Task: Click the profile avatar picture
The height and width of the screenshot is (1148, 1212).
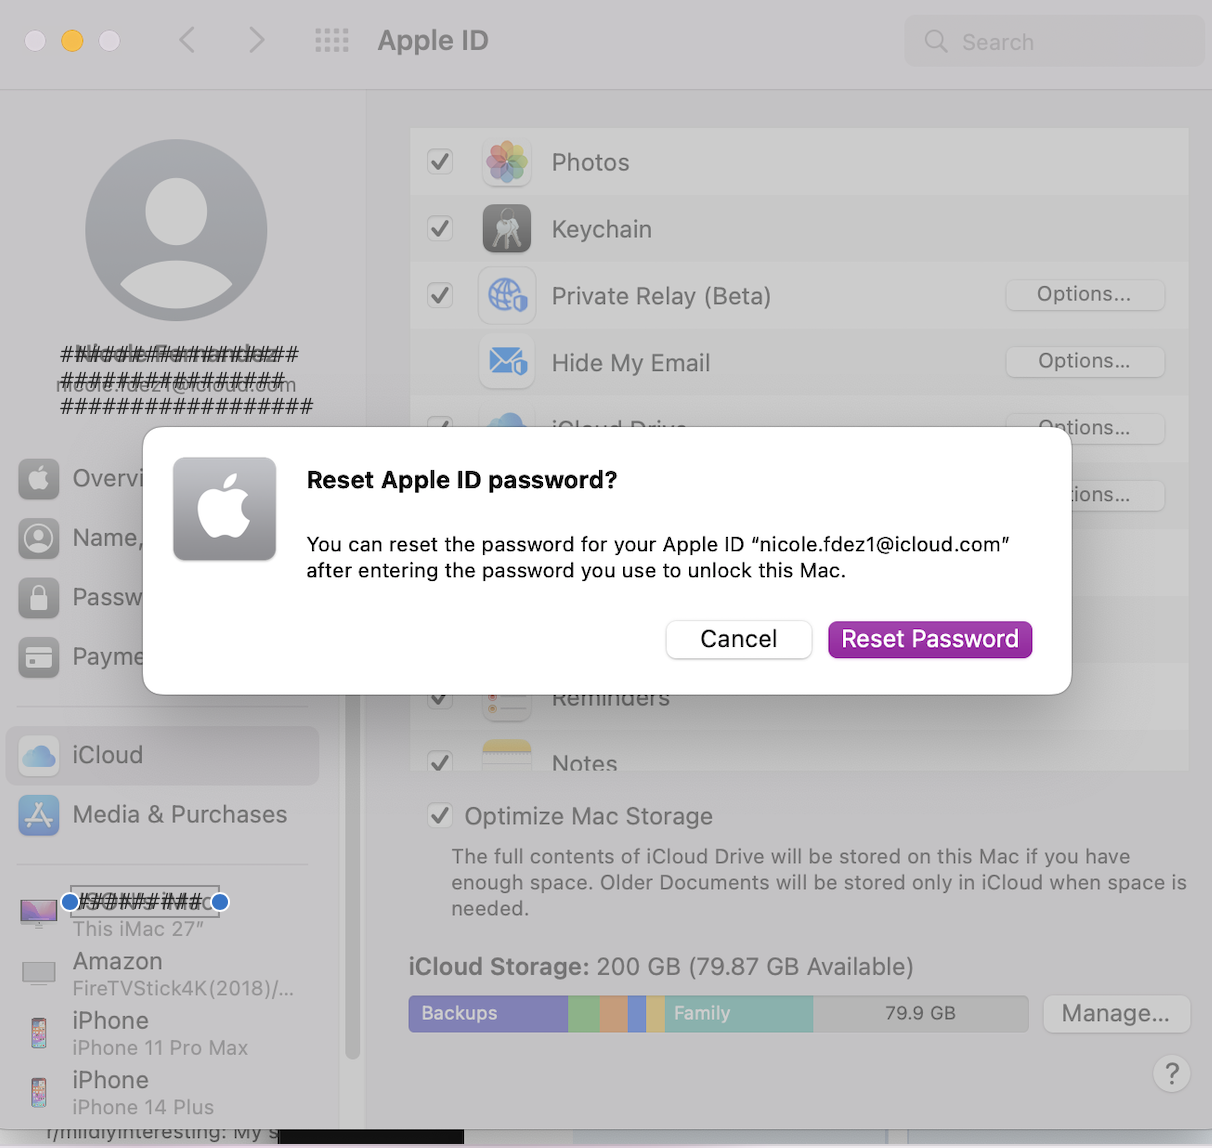Action: click(176, 230)
